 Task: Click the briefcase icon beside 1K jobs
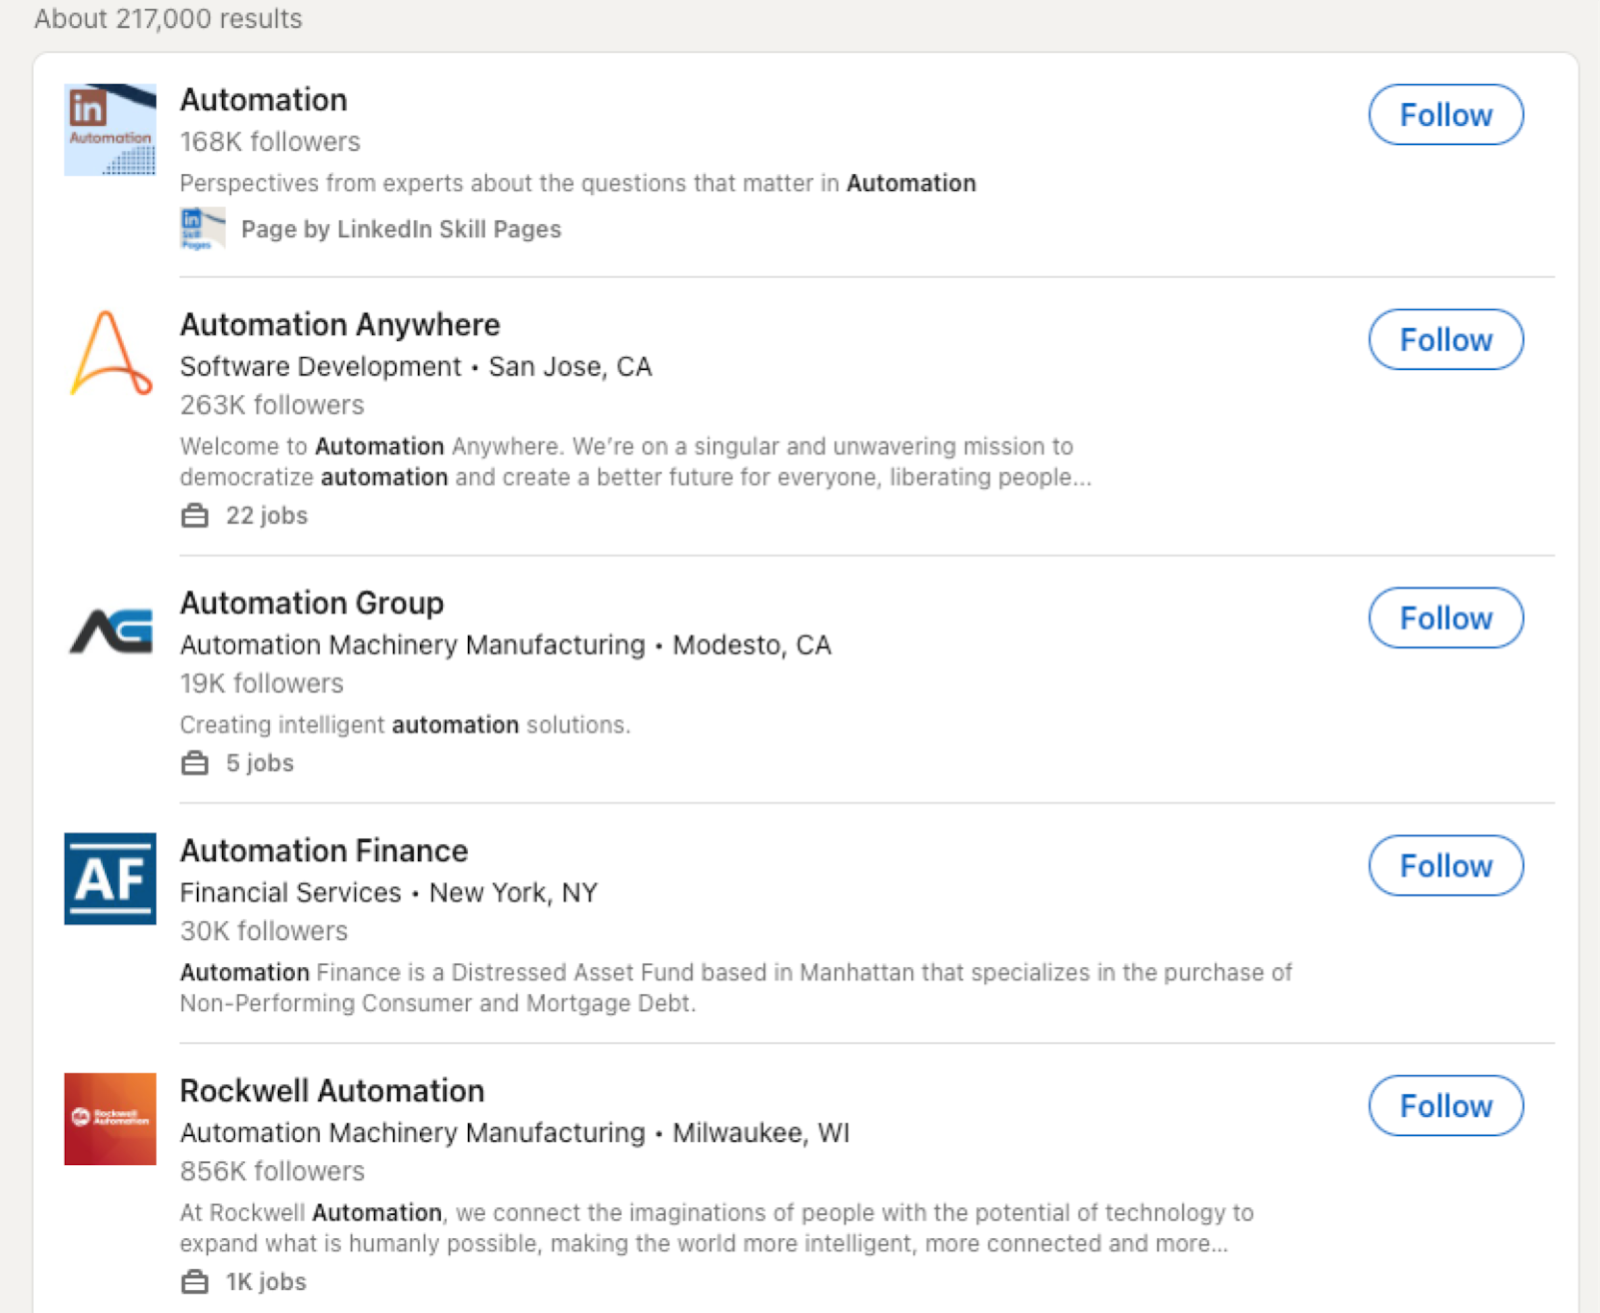click(193, 1281)
